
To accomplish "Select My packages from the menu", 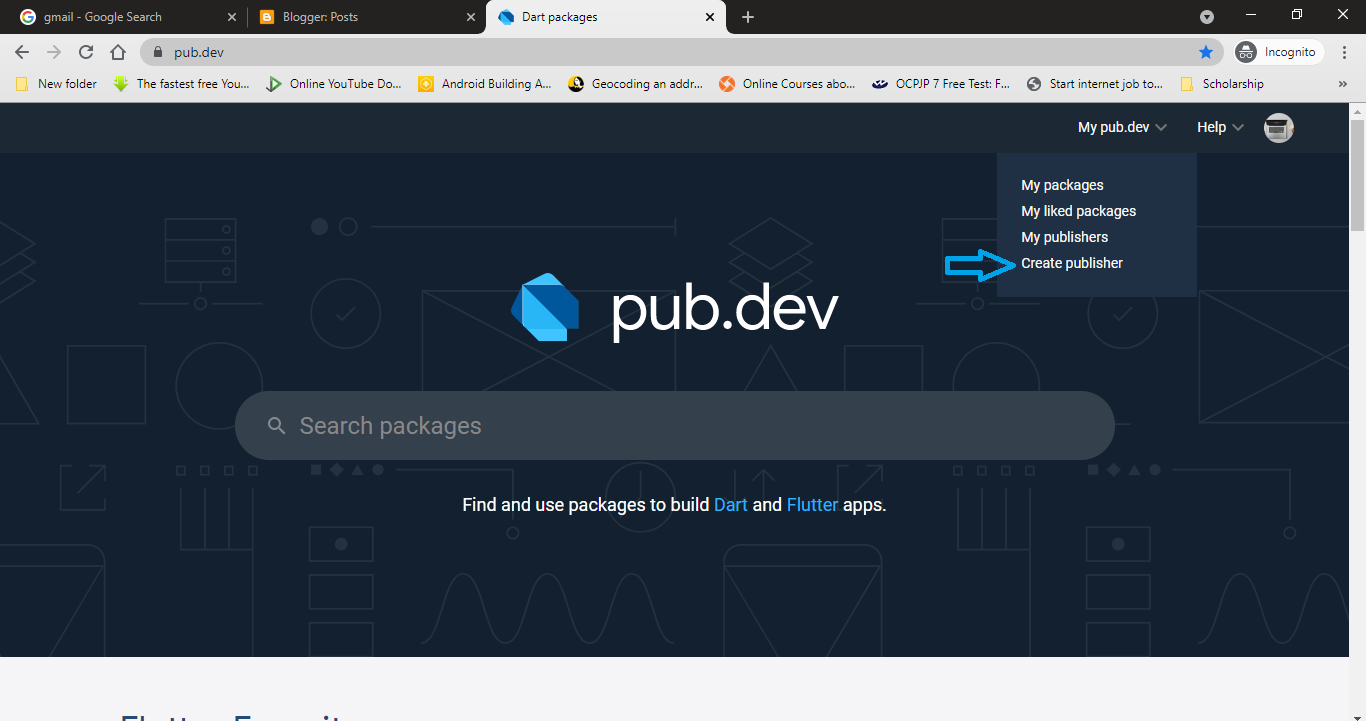I will click(1062, 185).
